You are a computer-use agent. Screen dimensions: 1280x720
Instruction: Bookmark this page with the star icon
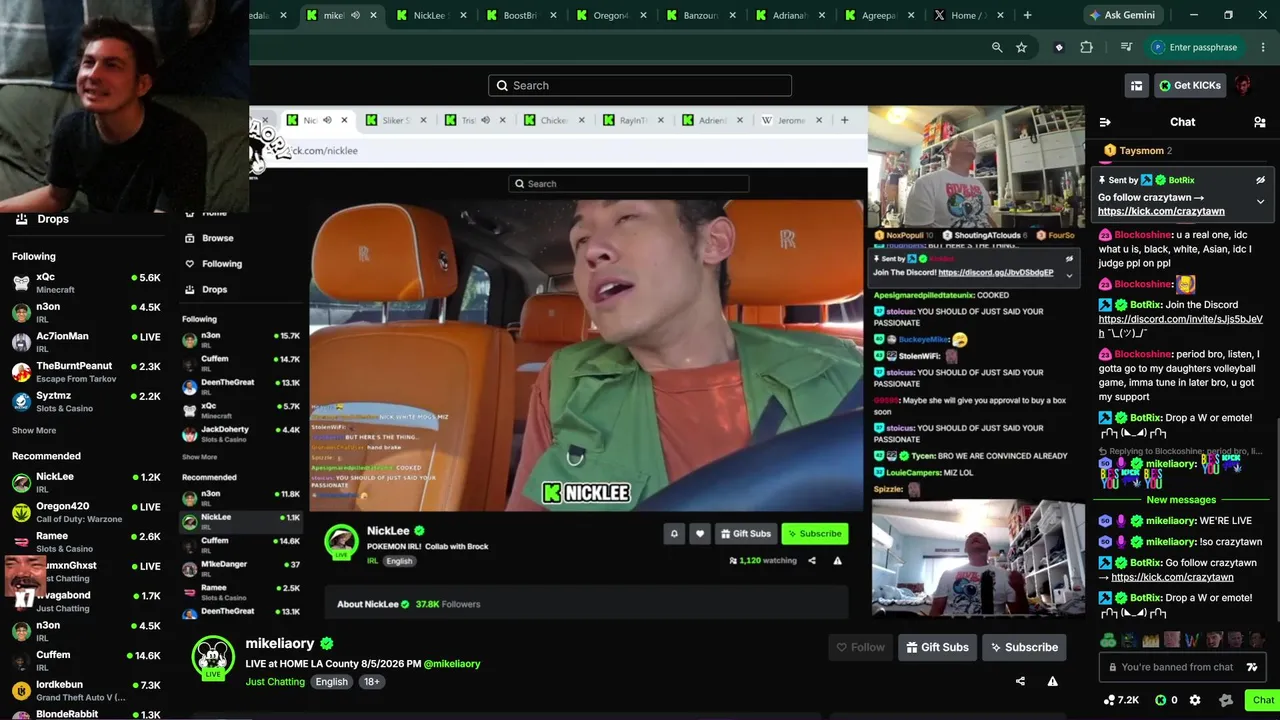(1021, 47)
